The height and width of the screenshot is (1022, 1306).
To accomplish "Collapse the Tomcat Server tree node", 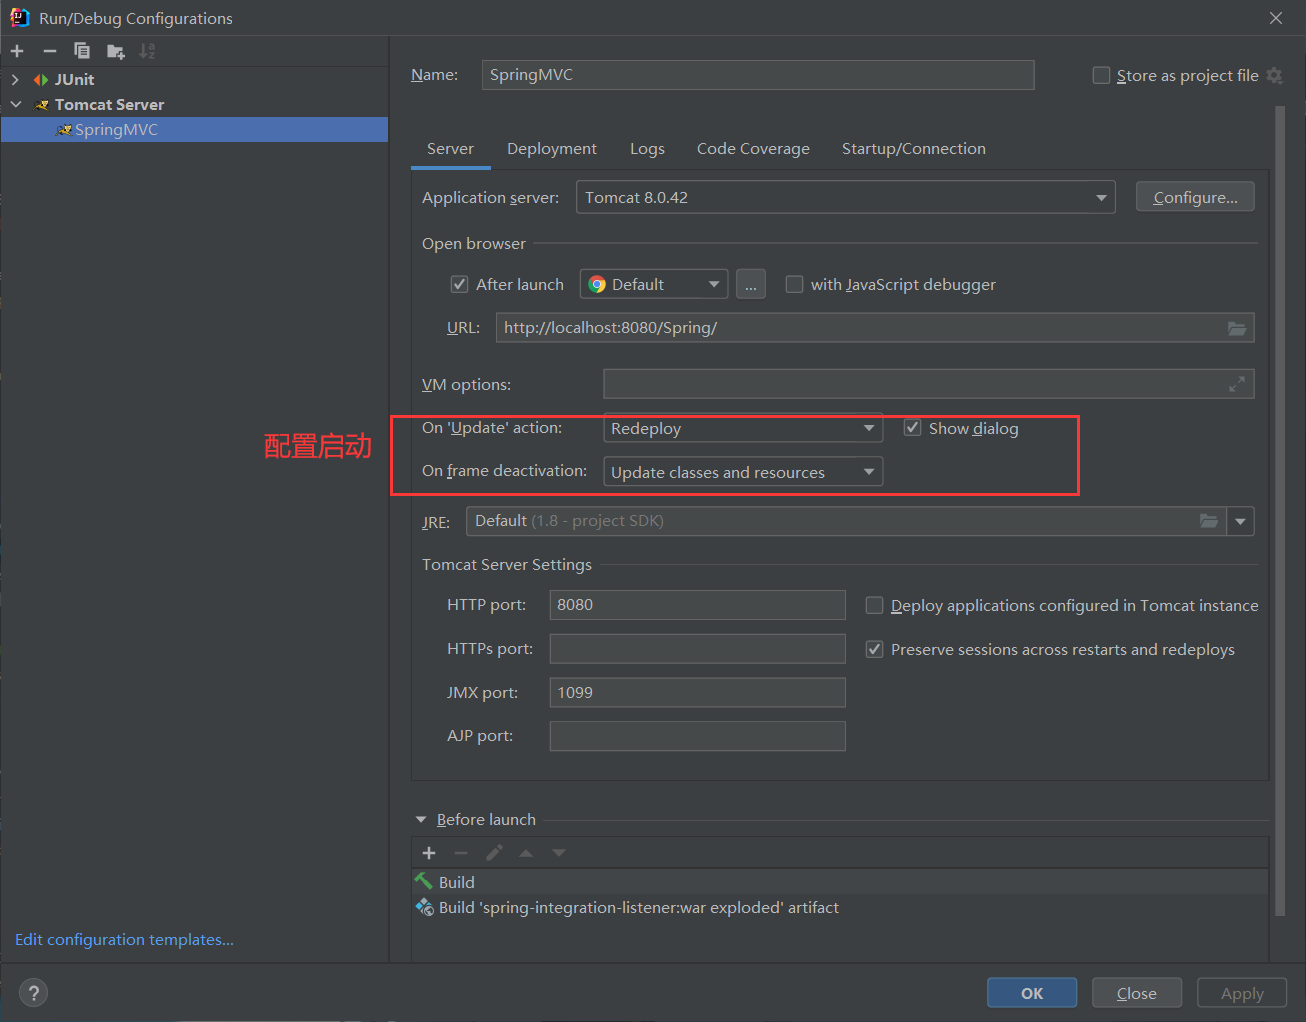I will coord(15,104).
